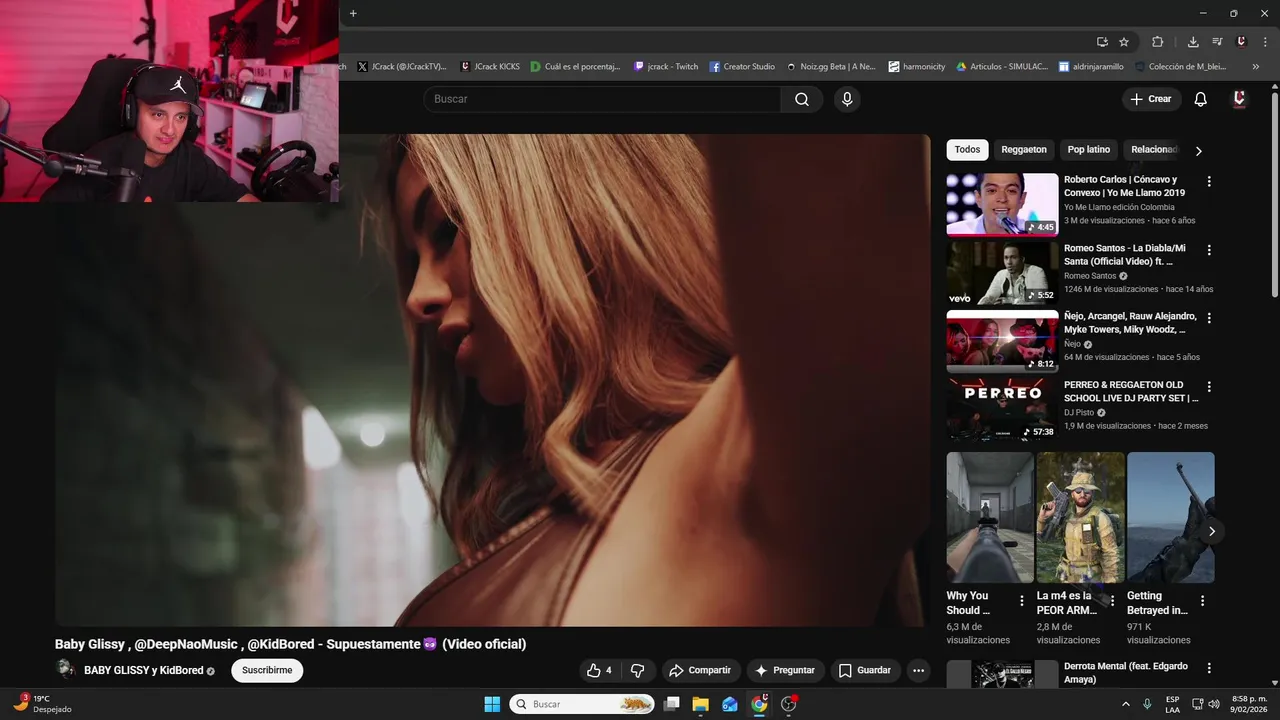
Task: Show next filter chips with arrow
Action: [x=1198, y=151]
